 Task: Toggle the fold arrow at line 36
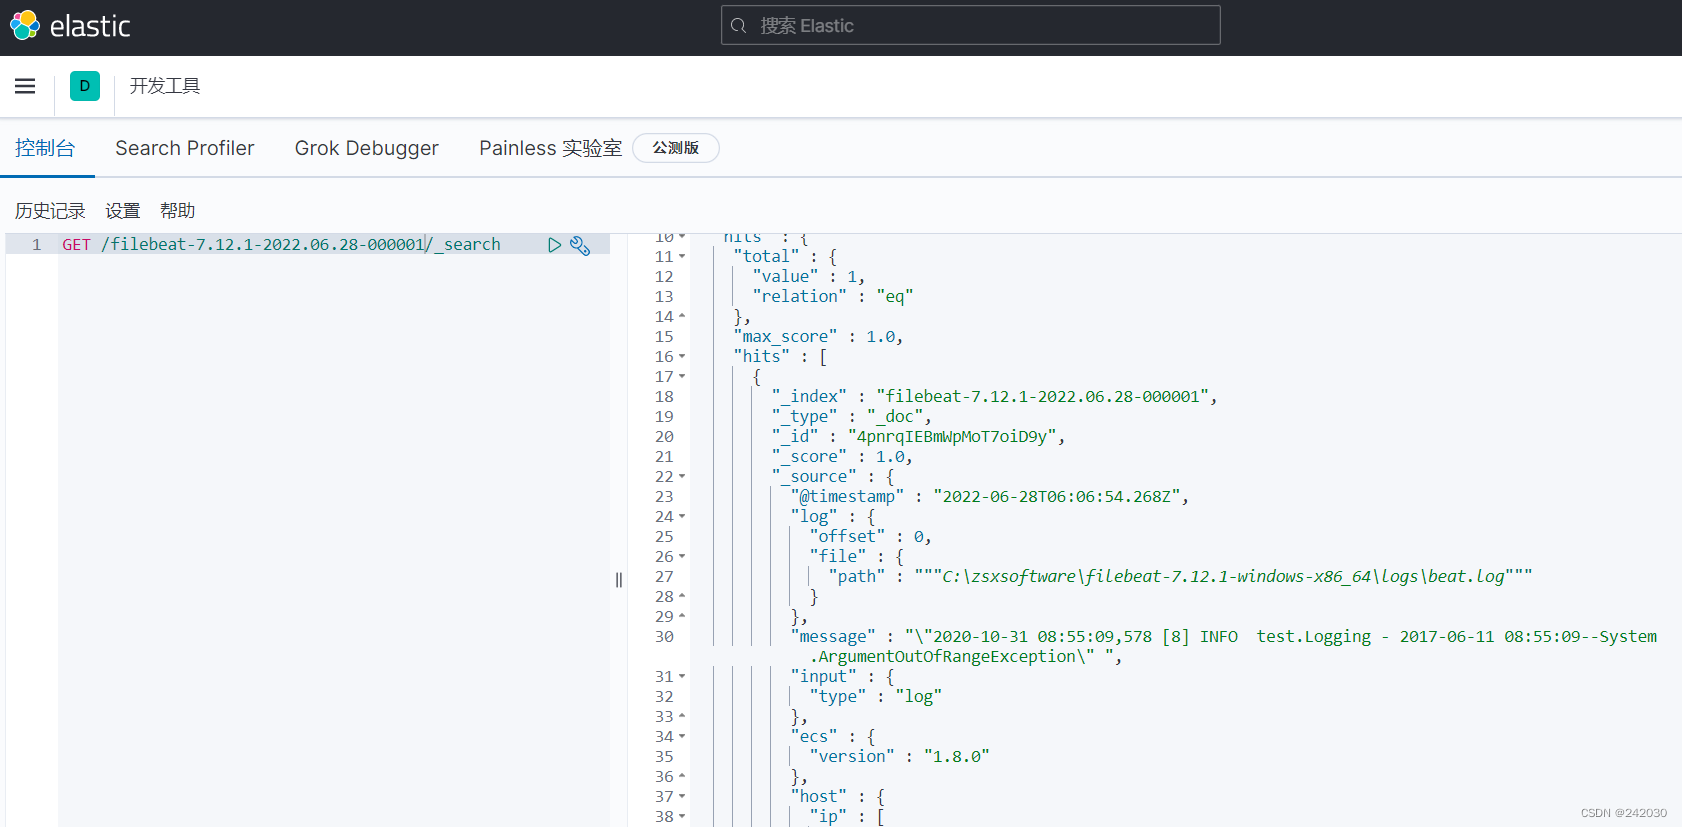pyautogui.click(x=682, y=777)
